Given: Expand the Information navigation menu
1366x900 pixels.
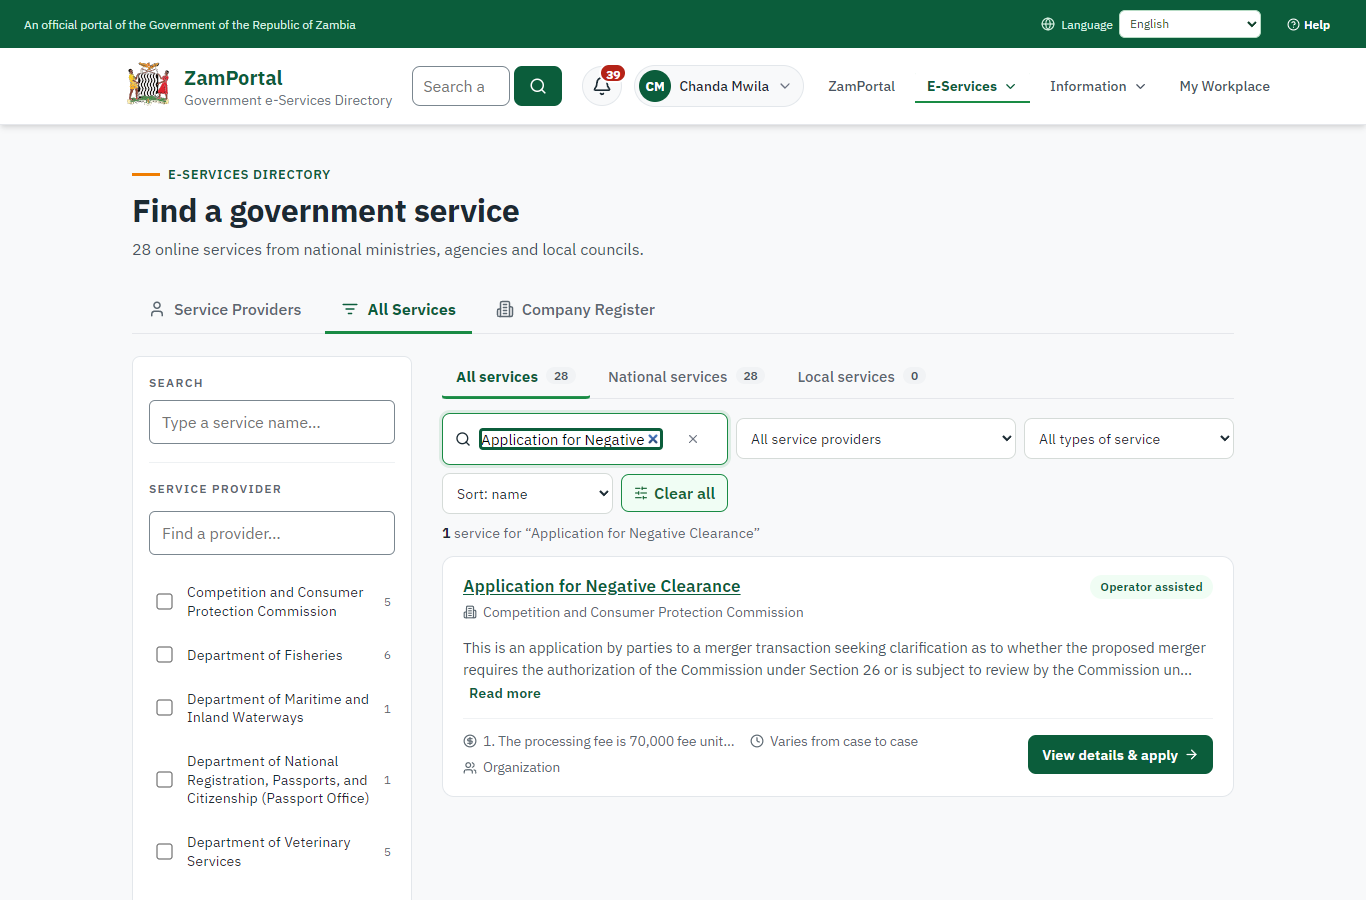Looking at the screenshot, I should click(1098, 86).
